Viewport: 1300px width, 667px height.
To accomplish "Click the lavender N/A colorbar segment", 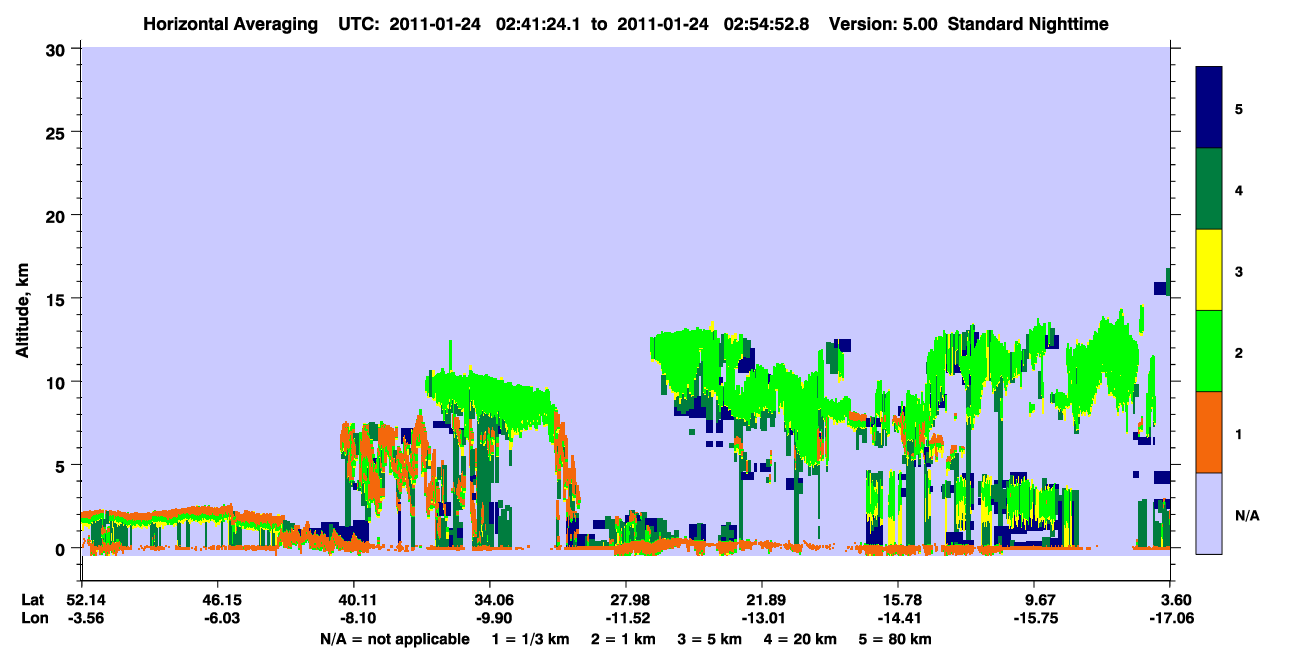I will pyautogui.click(x=1209, y=512).
